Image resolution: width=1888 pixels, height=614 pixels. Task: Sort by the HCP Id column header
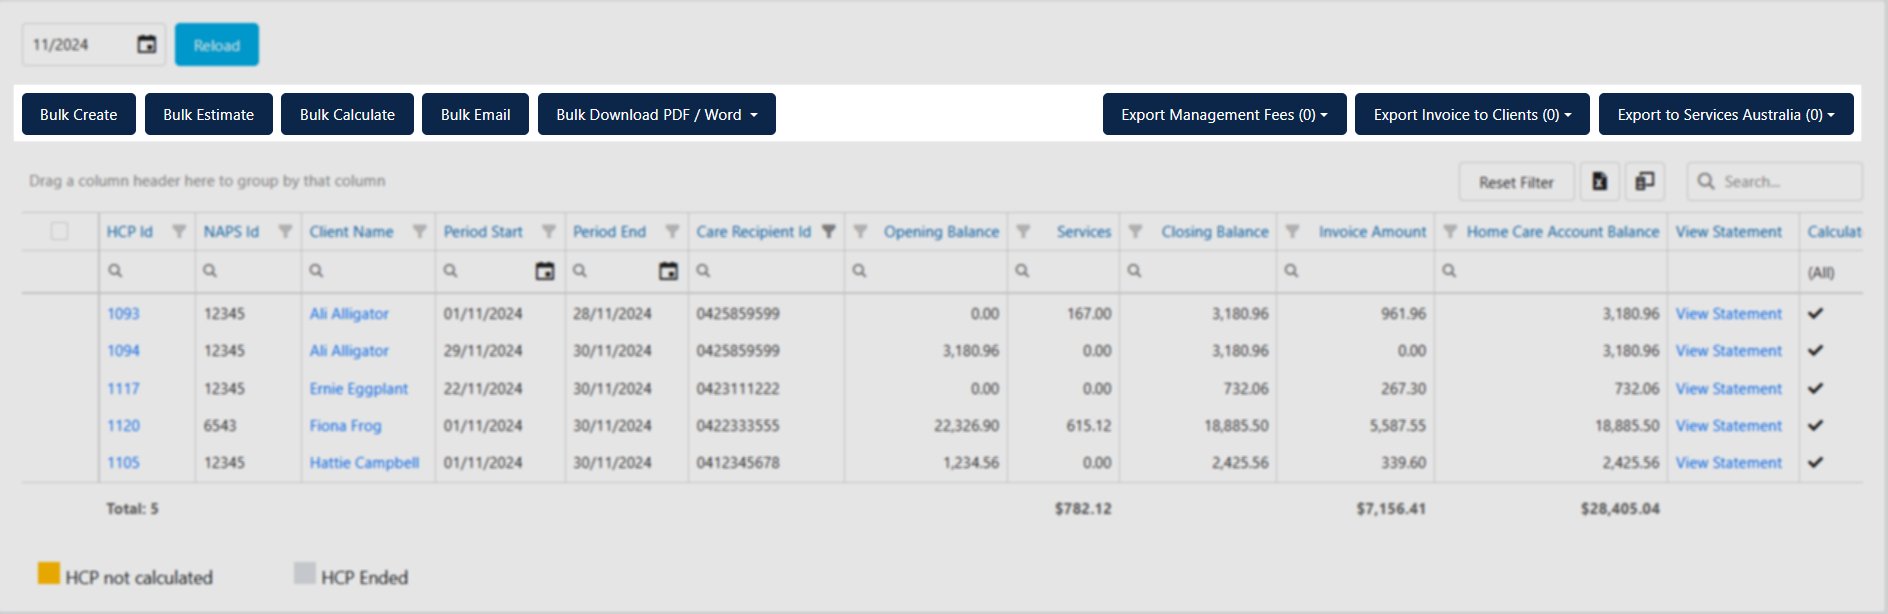(x=130, y=231)
